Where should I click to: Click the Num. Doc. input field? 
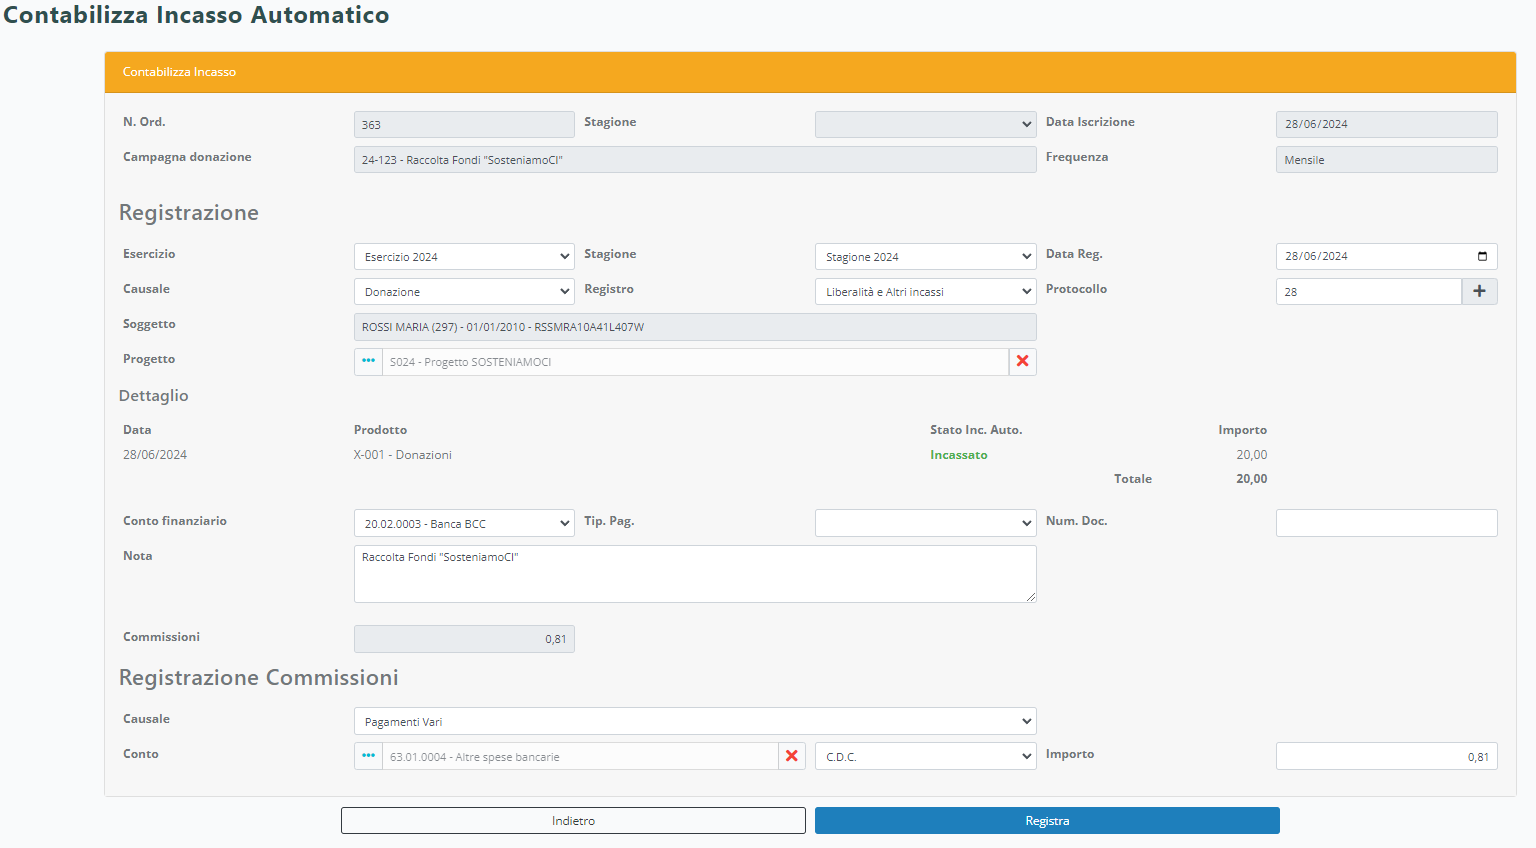[1386, 523]
